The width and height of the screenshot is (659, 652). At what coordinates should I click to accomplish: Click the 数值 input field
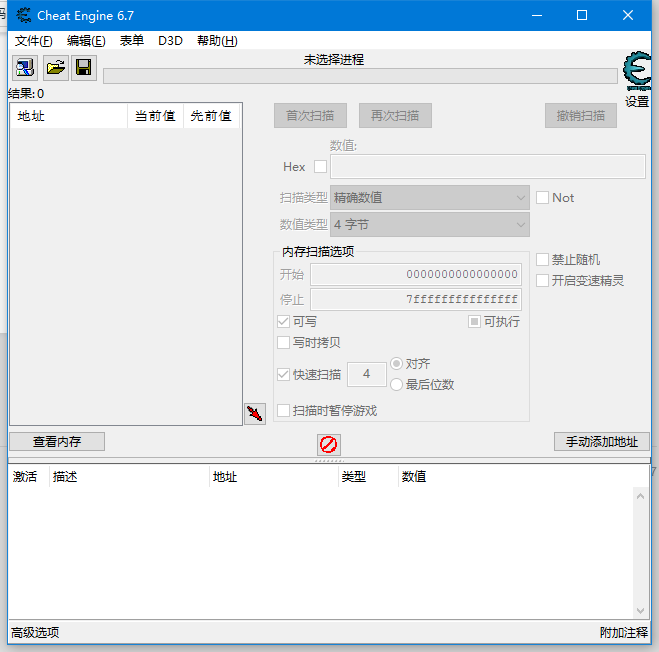tap(488, 166)
